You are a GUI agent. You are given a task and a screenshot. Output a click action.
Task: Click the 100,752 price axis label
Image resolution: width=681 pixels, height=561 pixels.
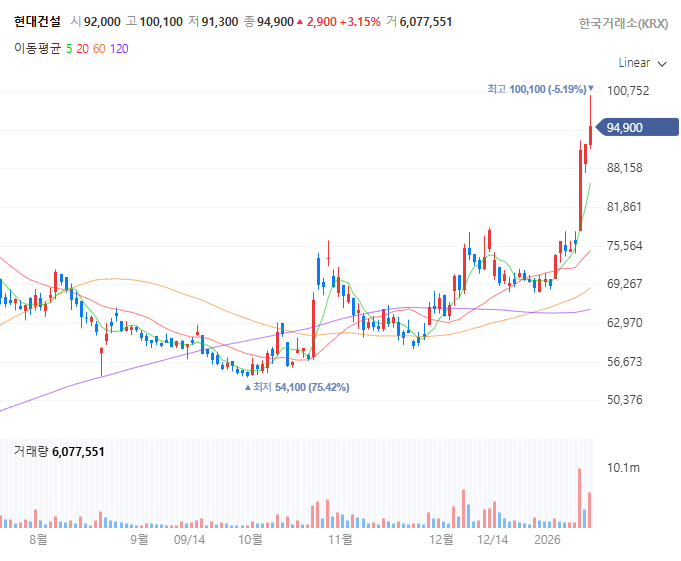(x=628, y=91)
